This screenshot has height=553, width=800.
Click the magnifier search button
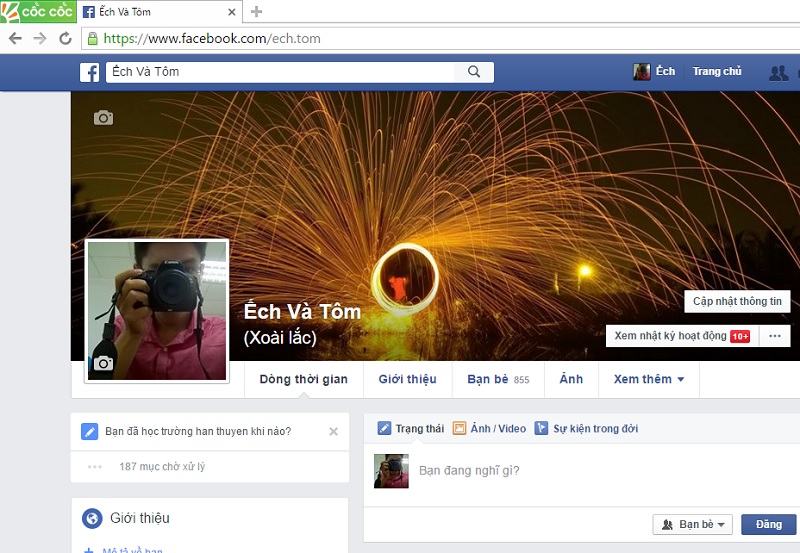point(474,72)
